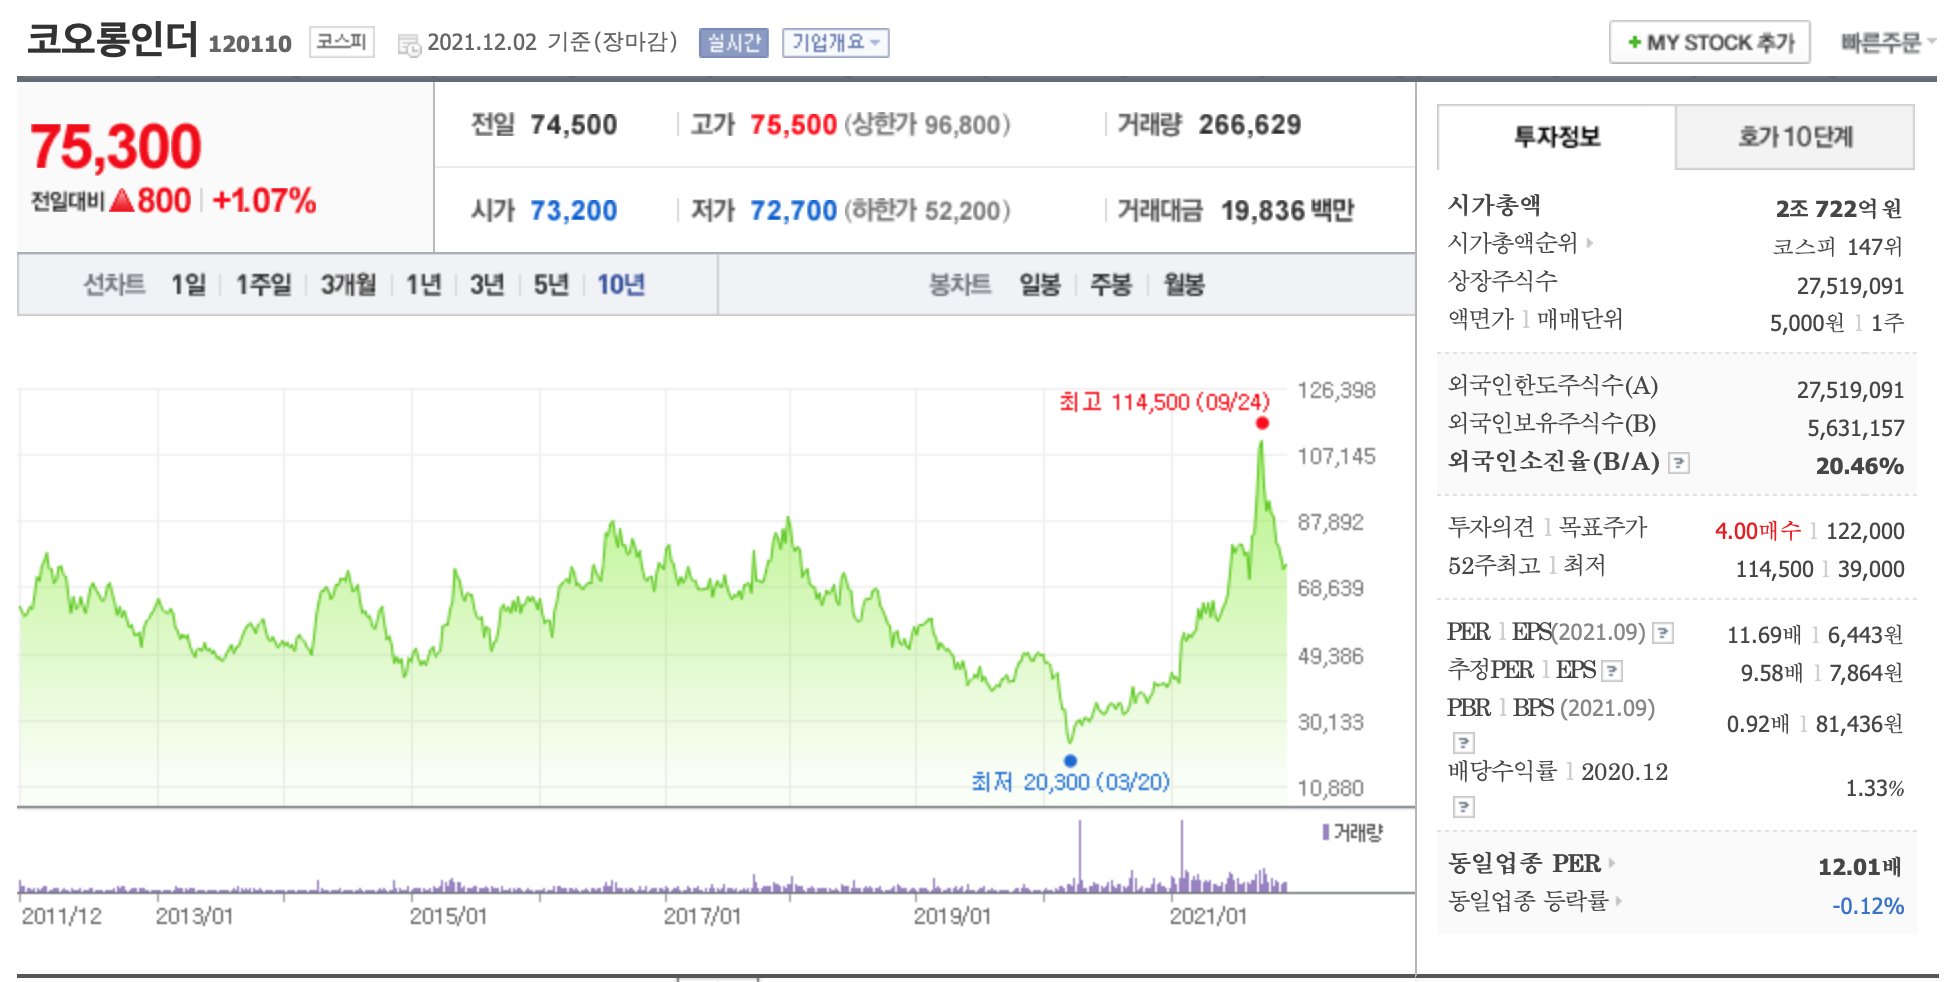Screen dimensions: 1958x982
Task: Select the 1일 line chart period
Action: click(188, 285)
